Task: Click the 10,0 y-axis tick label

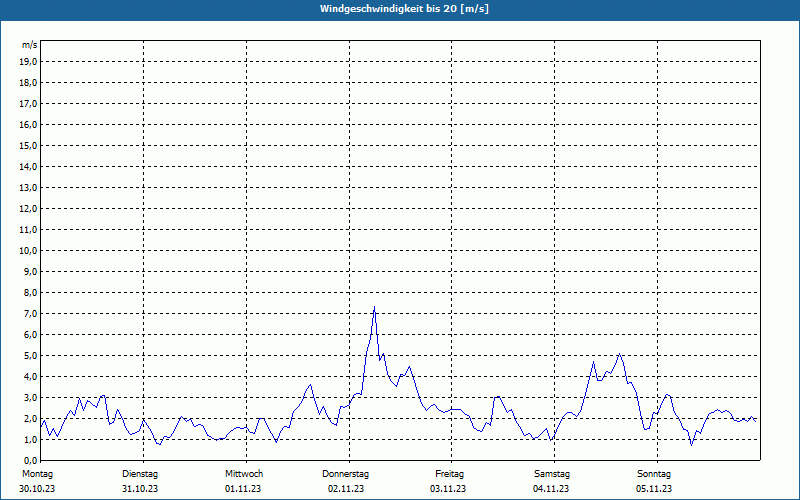Action: pyautogui.click(x=29, y=251)
